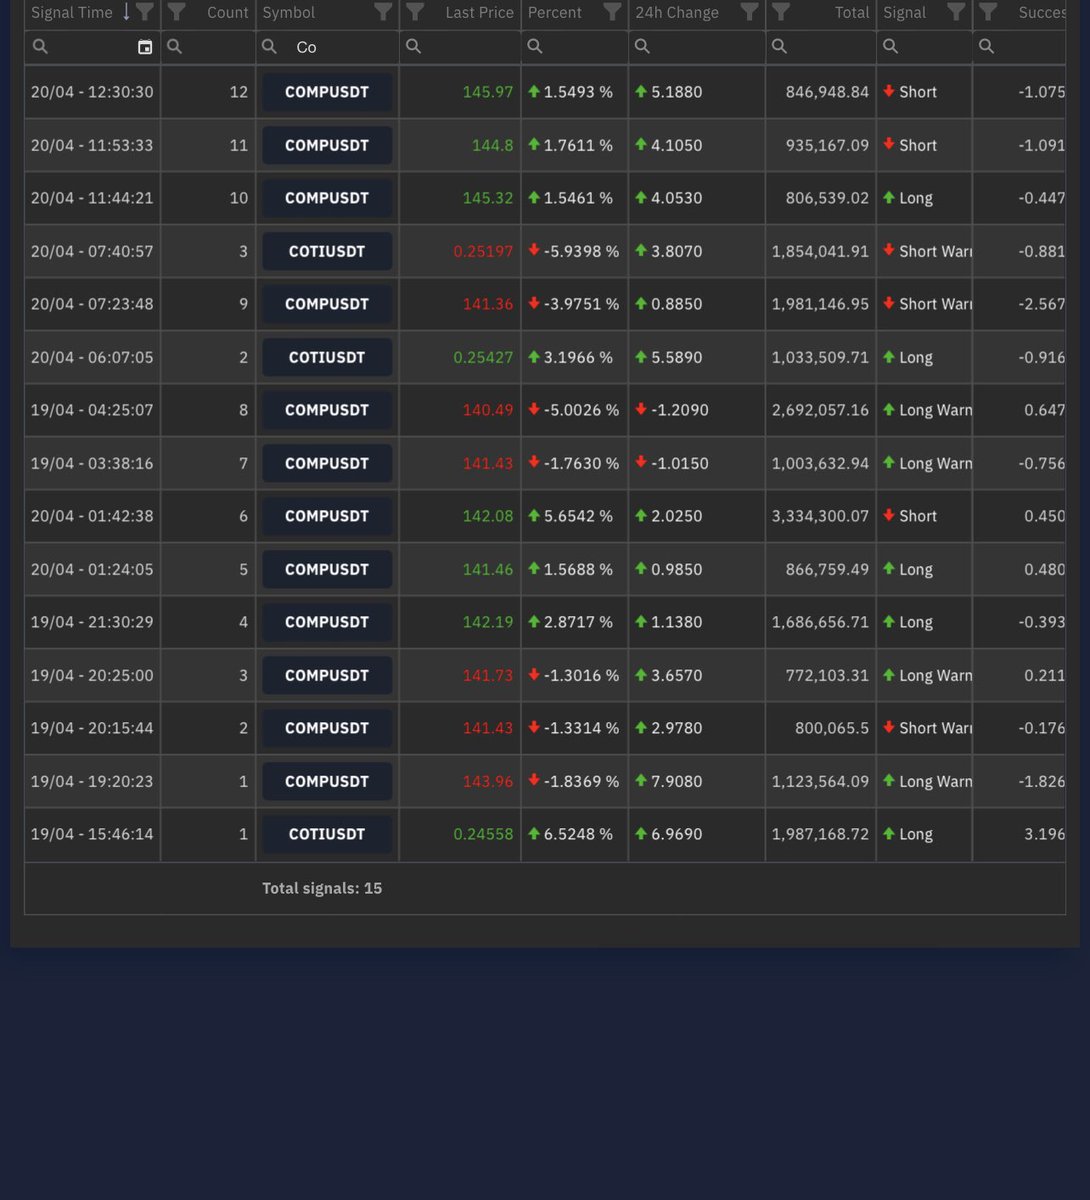Select the 20/04 - 12:30:30 time cell
This screenshot has width=1090, height=1200.
(92, 92)
